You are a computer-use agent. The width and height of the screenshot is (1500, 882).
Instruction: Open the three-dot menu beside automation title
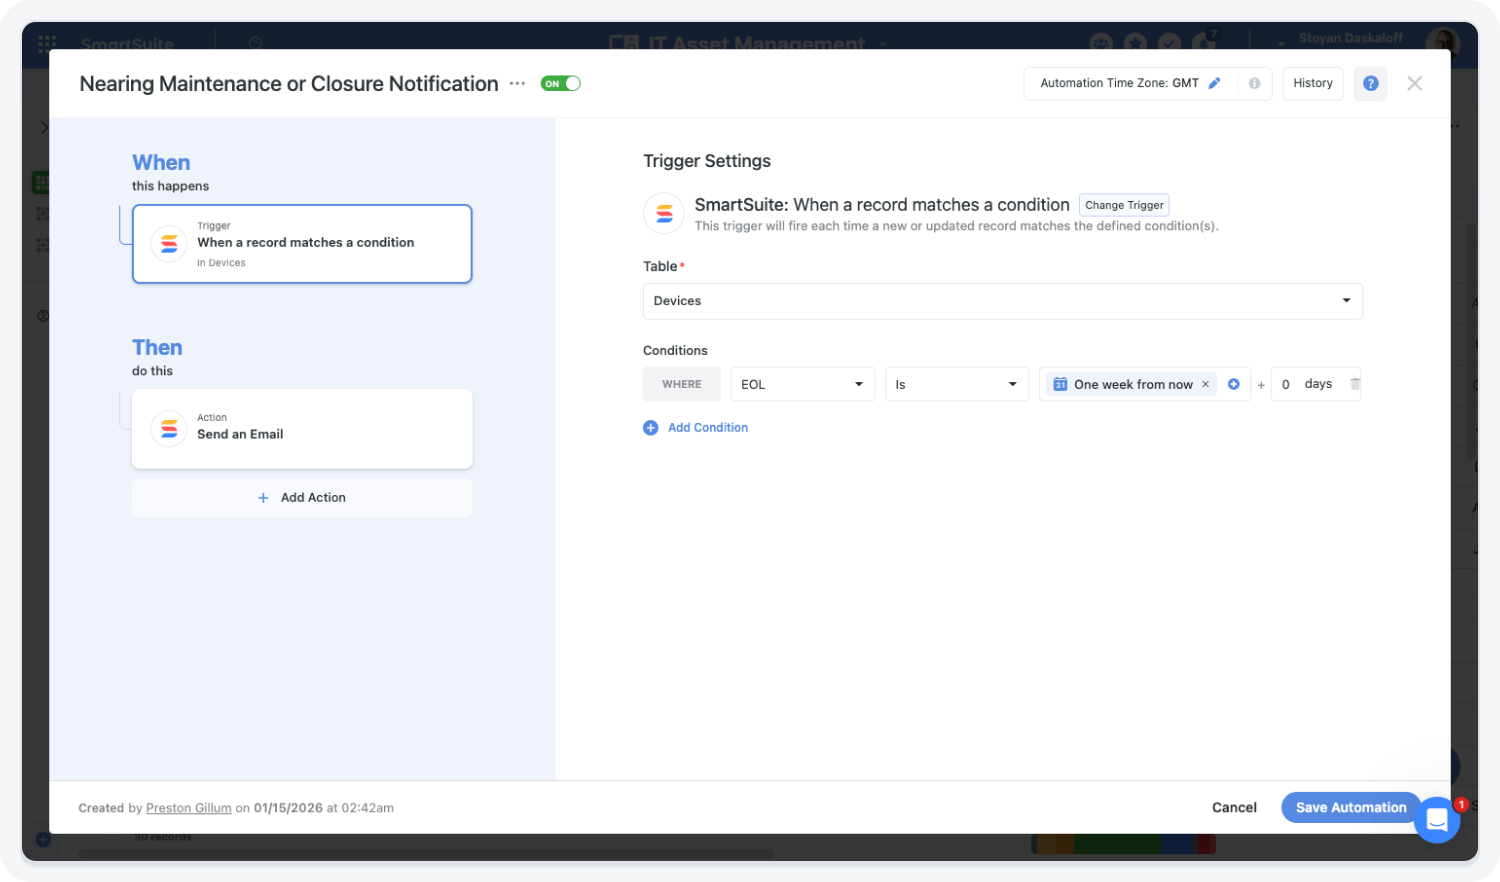tap(517, 84)
